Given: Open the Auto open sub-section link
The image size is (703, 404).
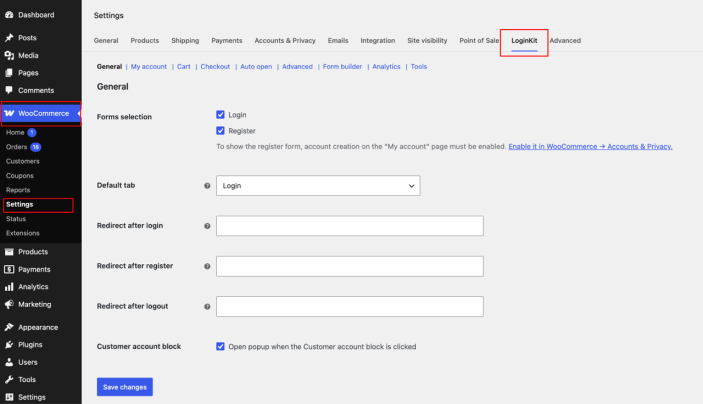Looking at the screenshot, I should click(256, 66).
